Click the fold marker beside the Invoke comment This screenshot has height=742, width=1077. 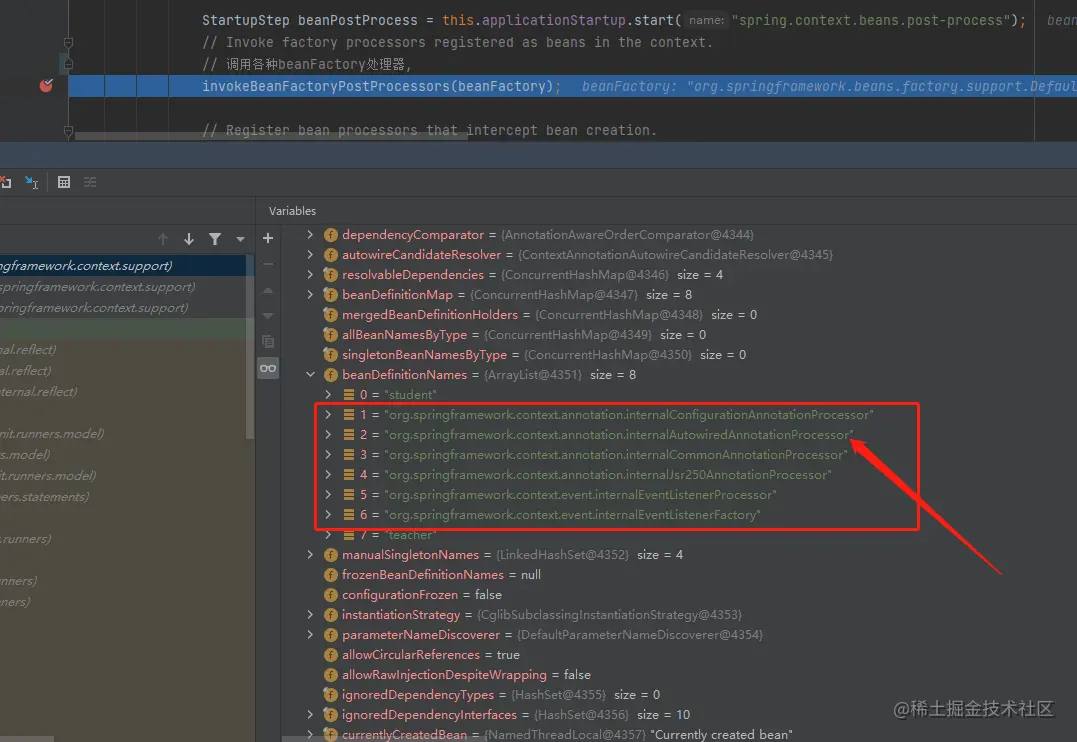(68, 43)
